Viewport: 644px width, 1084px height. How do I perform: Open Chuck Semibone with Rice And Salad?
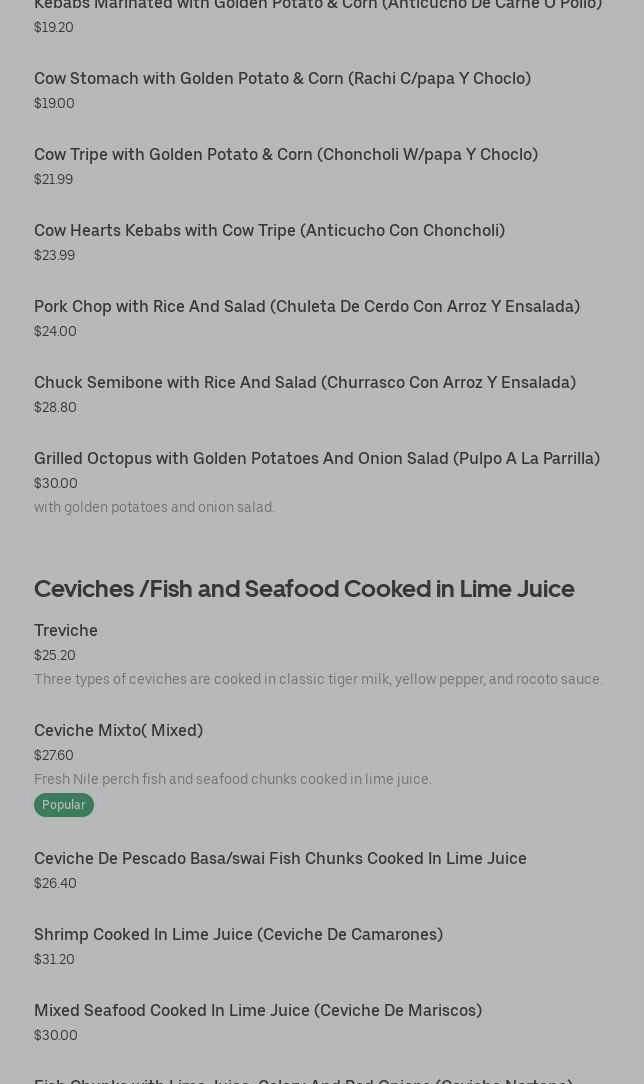pos(304,382)
